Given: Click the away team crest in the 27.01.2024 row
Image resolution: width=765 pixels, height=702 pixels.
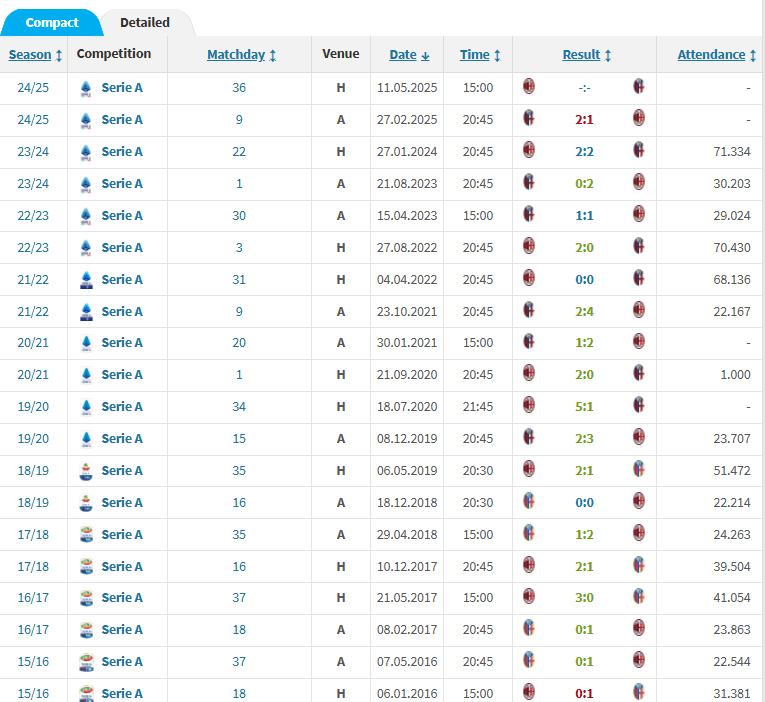Looking at the screenshot, I should 639,150.
